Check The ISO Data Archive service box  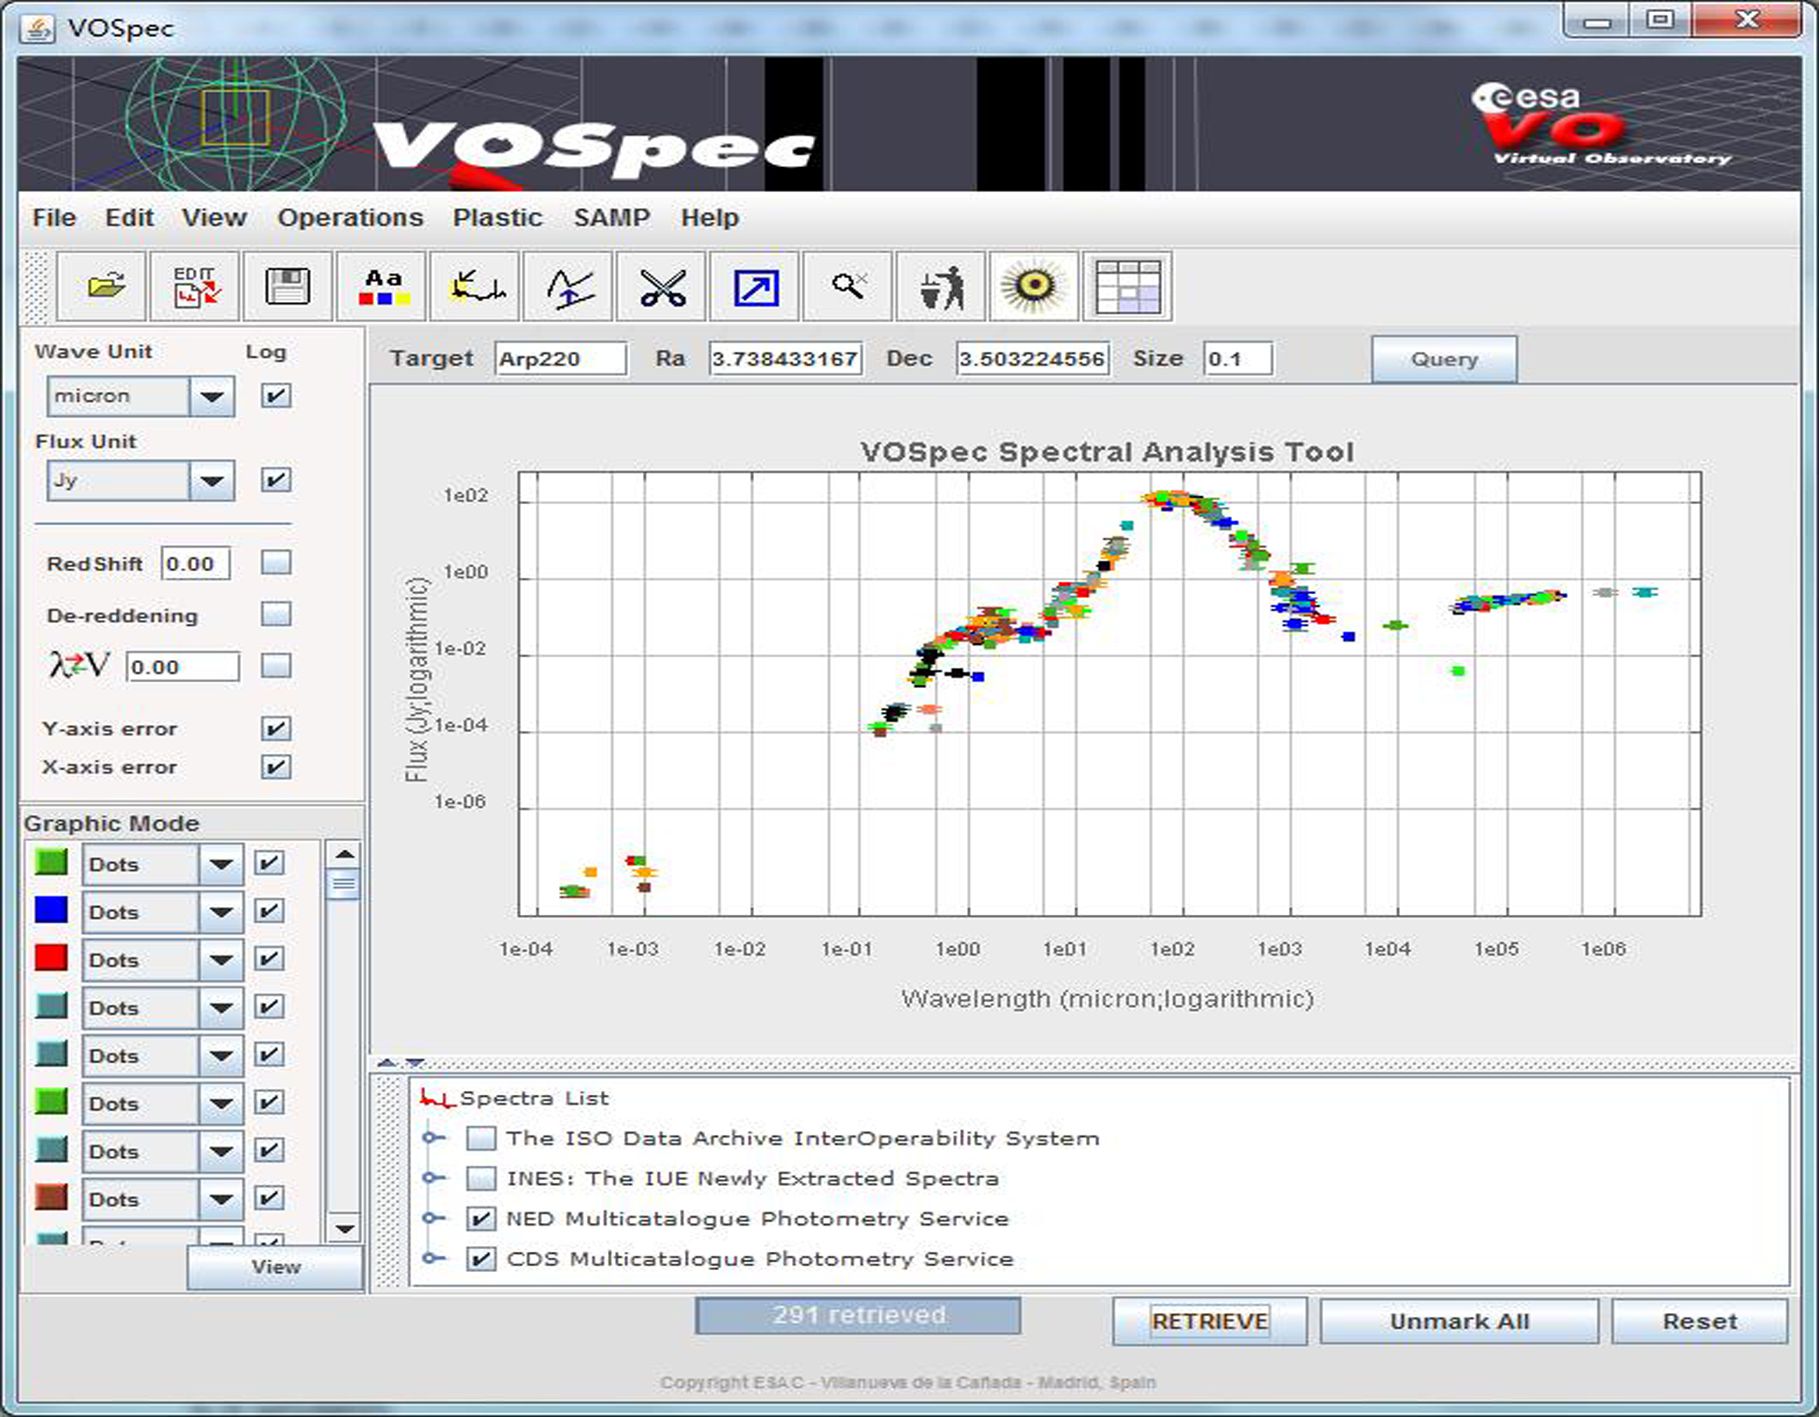tap(481, 1138)
